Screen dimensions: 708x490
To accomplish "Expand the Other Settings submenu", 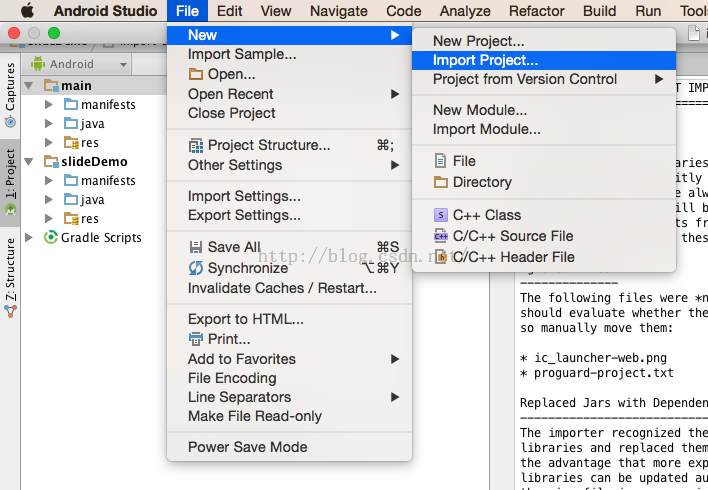I will (x=289, y=165).
